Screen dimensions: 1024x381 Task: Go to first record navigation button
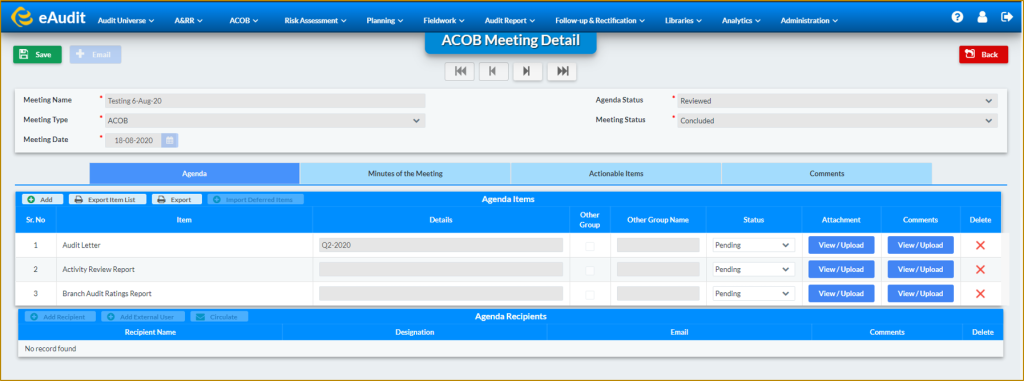(460, 71)
